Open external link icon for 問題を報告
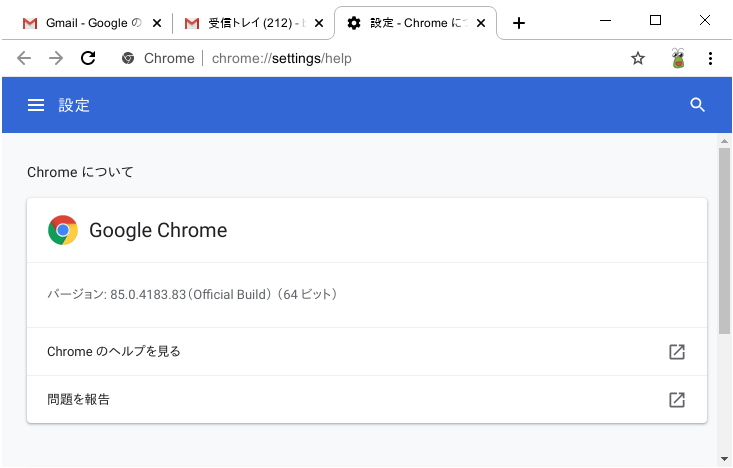 (677, 400)
